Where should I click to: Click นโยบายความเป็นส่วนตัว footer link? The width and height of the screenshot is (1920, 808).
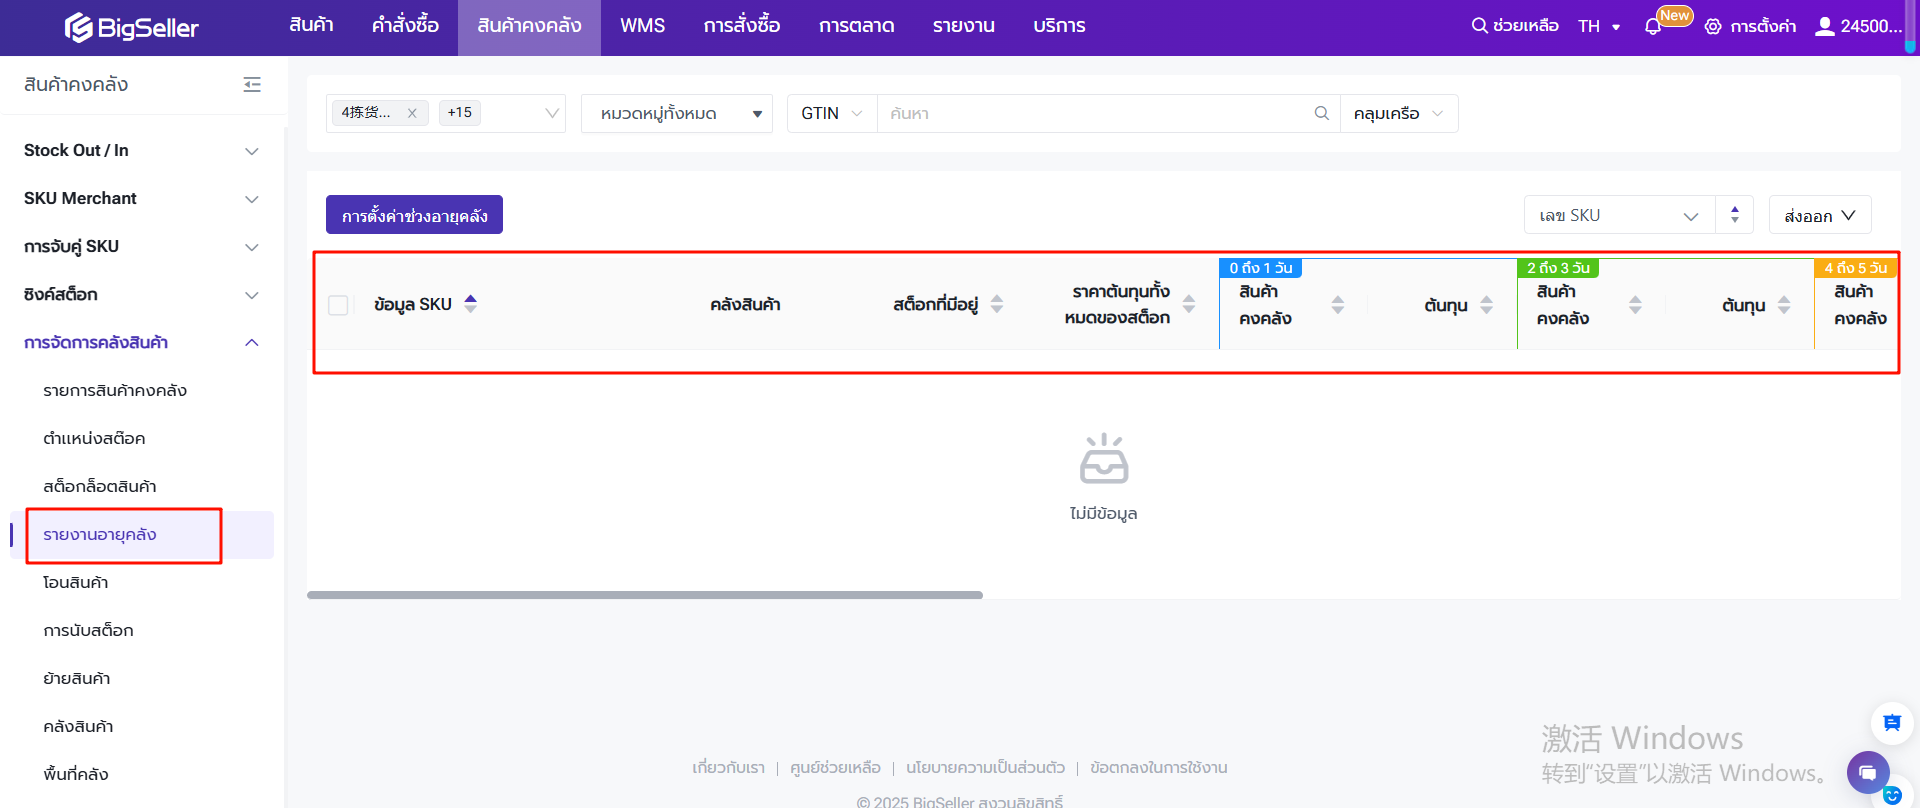click(985, 768)
